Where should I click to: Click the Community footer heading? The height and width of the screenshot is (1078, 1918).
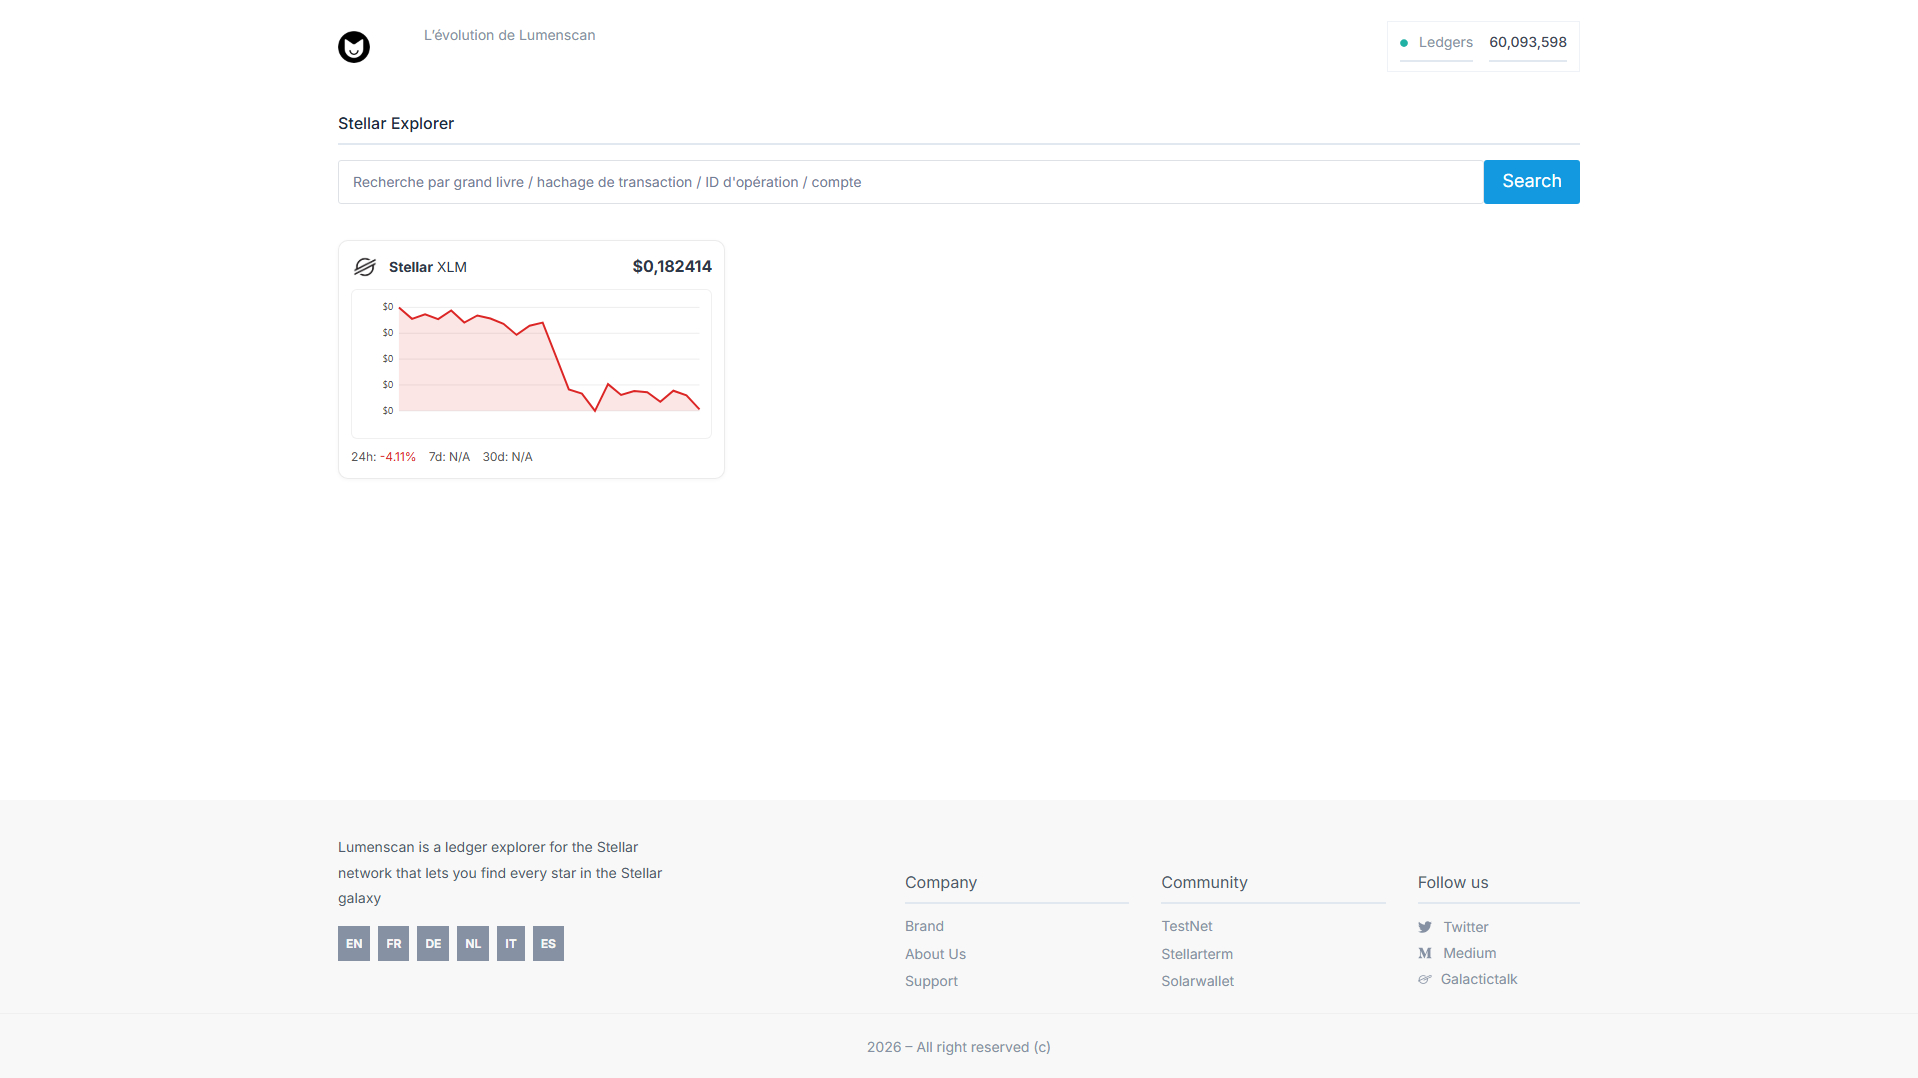click(x=1204, y=882)
